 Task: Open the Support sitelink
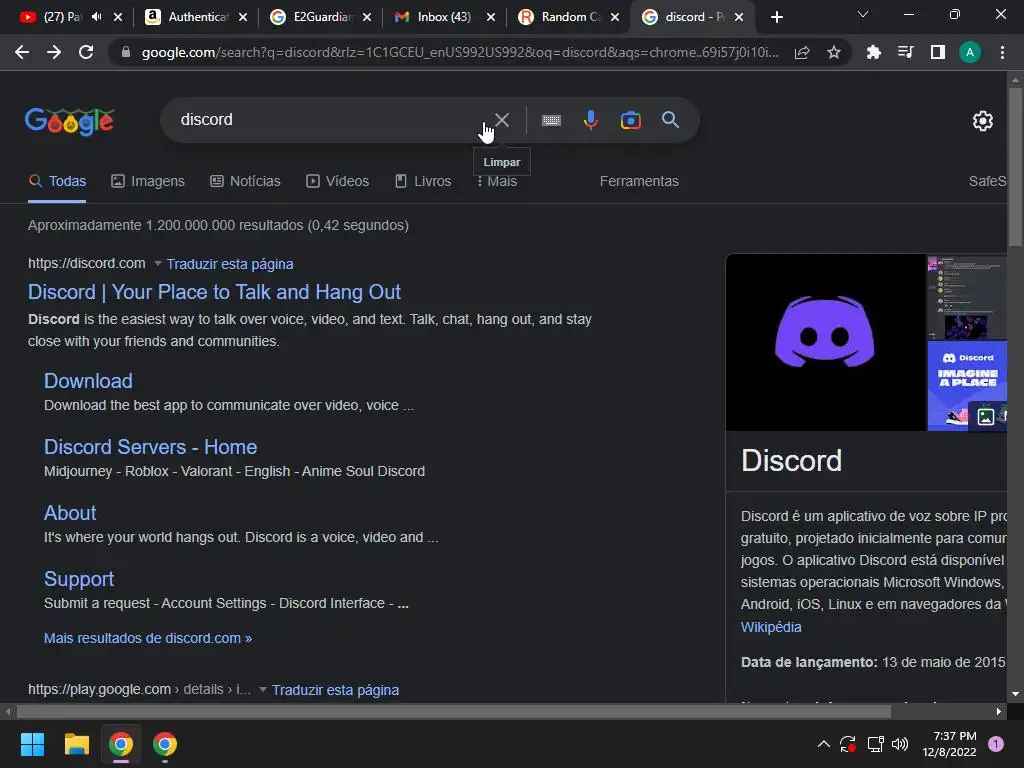pyautogui.click(x=79, y=579)
